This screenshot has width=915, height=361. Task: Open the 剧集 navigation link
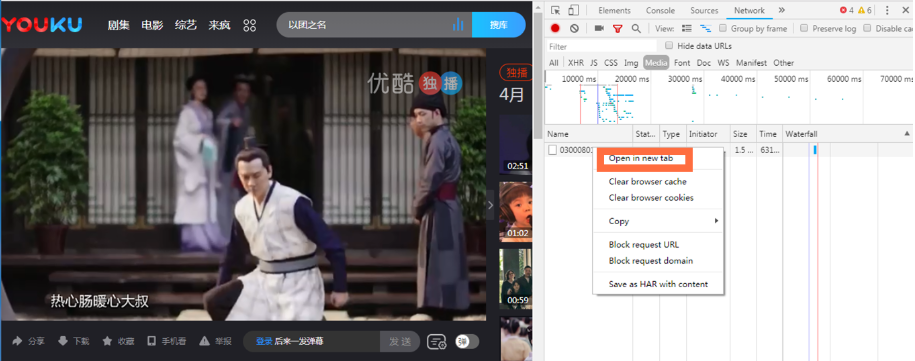118,25
